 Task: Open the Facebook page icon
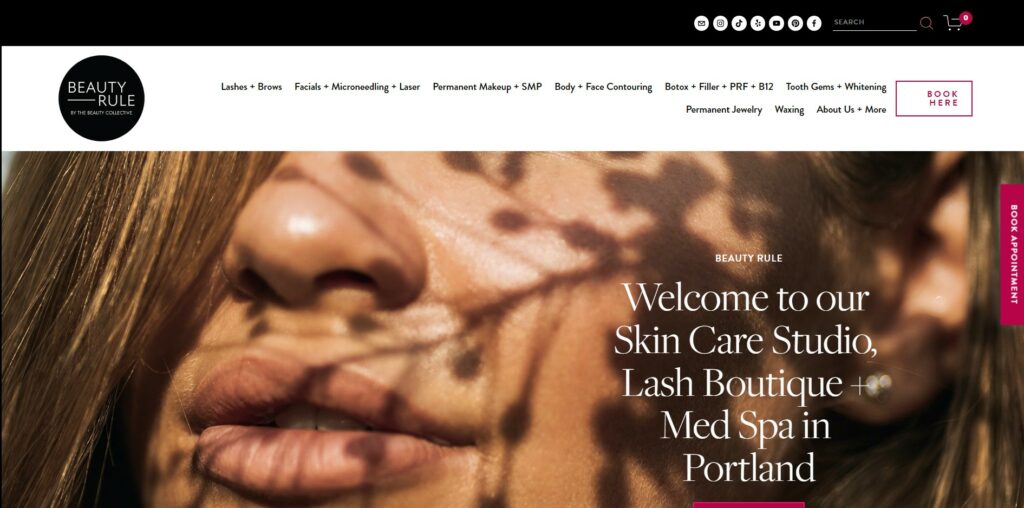[814, 24]
